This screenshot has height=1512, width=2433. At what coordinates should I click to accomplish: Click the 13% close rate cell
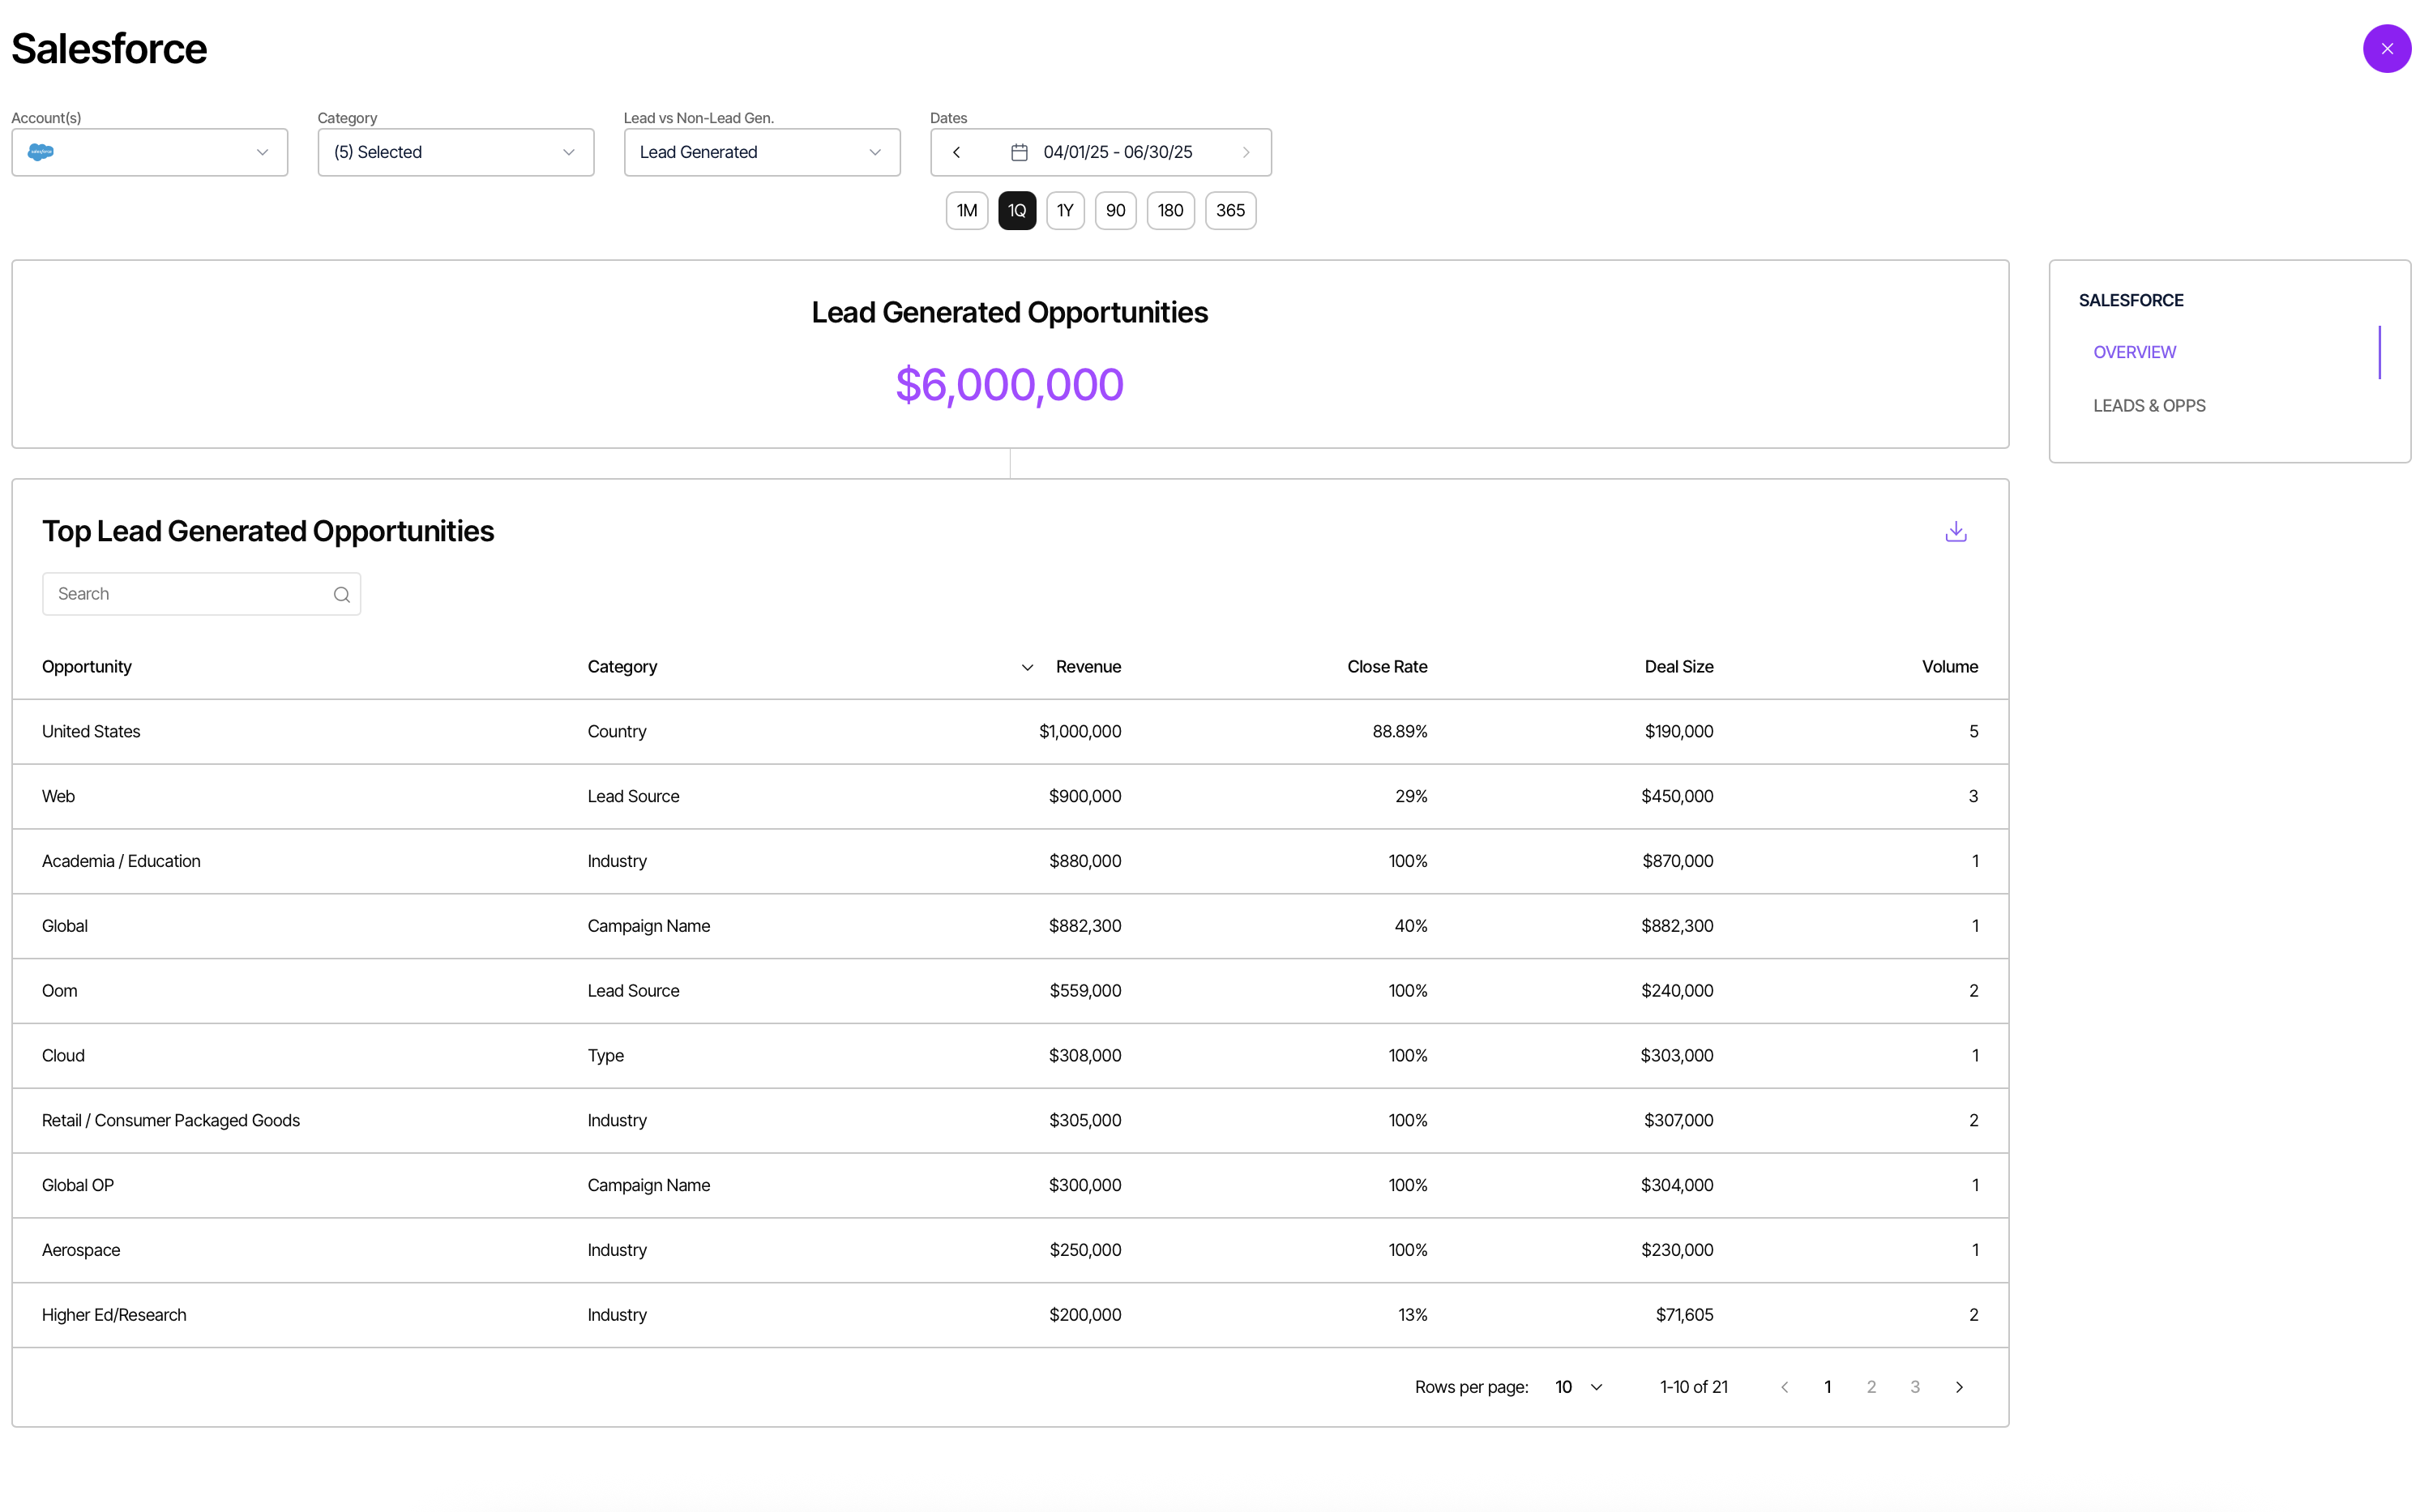coord(1412,1315)
